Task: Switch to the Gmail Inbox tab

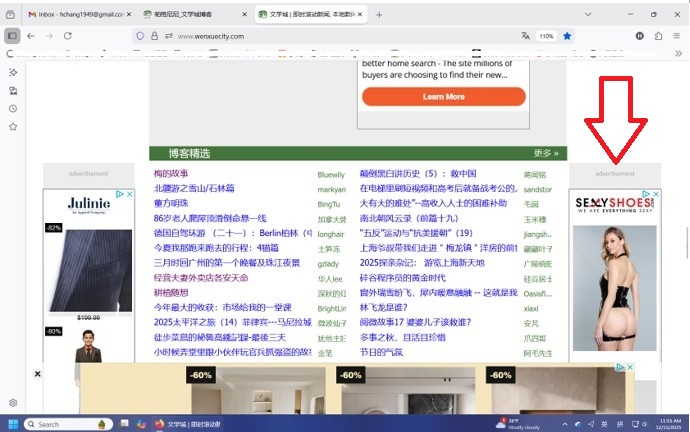Action: (75, 15)
